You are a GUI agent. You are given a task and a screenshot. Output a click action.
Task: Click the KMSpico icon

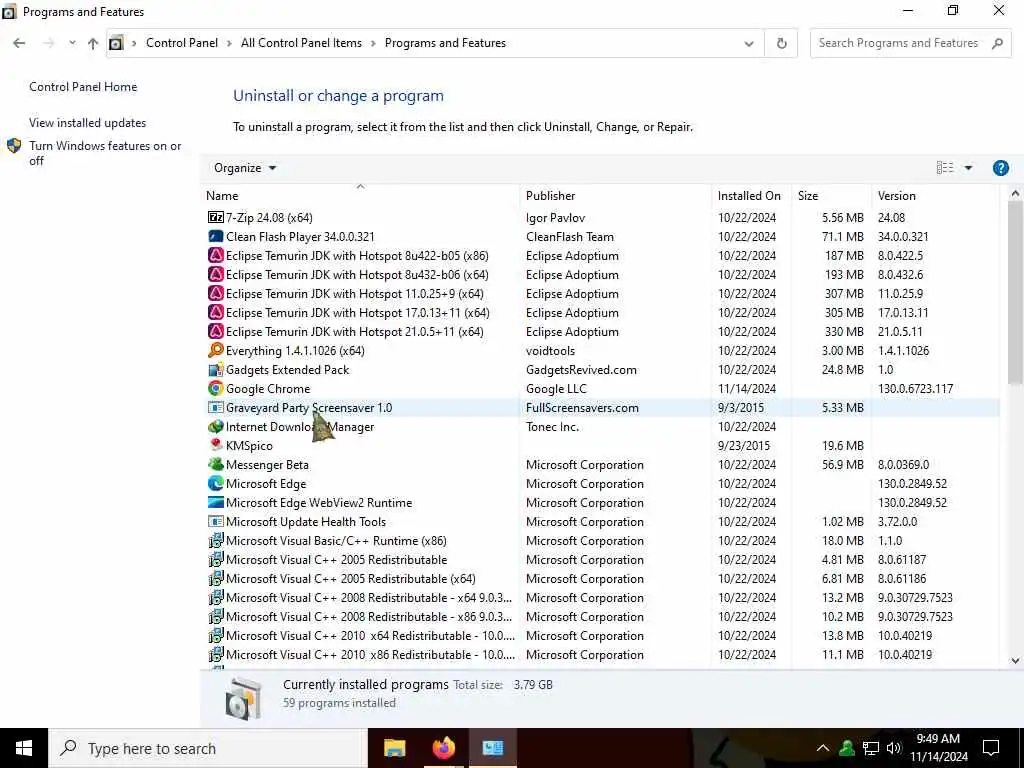tap(216, 445)
